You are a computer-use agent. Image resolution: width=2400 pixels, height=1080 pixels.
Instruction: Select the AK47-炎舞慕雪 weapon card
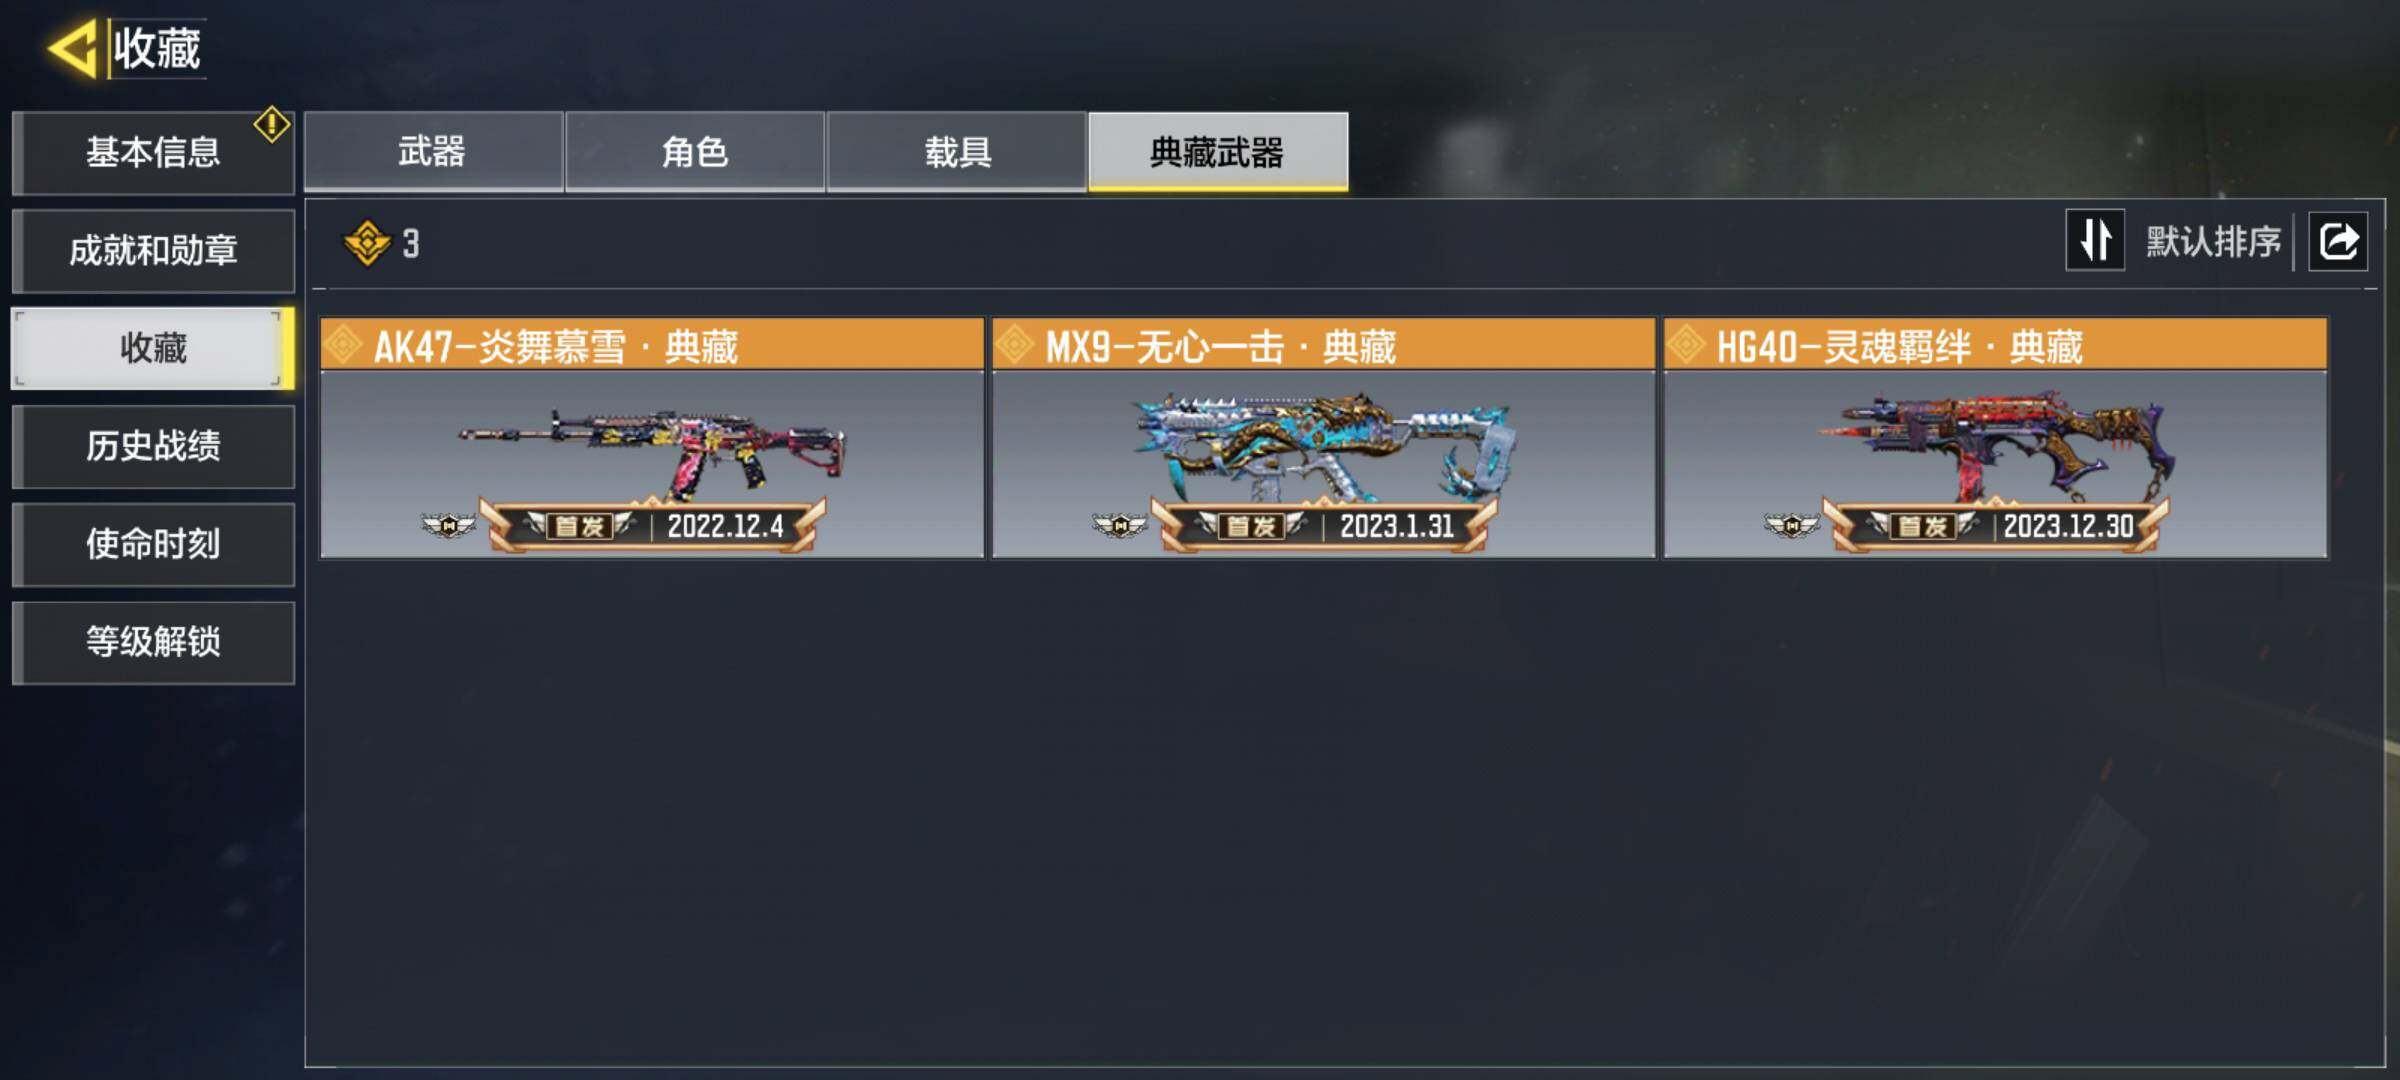652,438
